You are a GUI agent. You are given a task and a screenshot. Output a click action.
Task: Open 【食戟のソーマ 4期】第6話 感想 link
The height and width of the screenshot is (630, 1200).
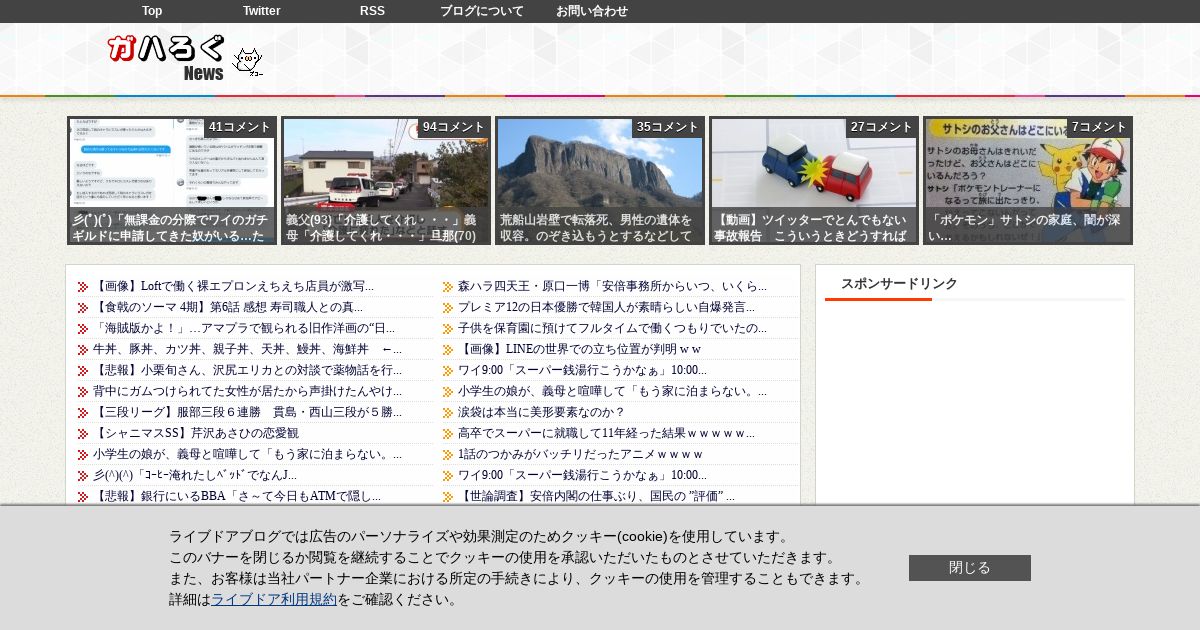(228, 307)
